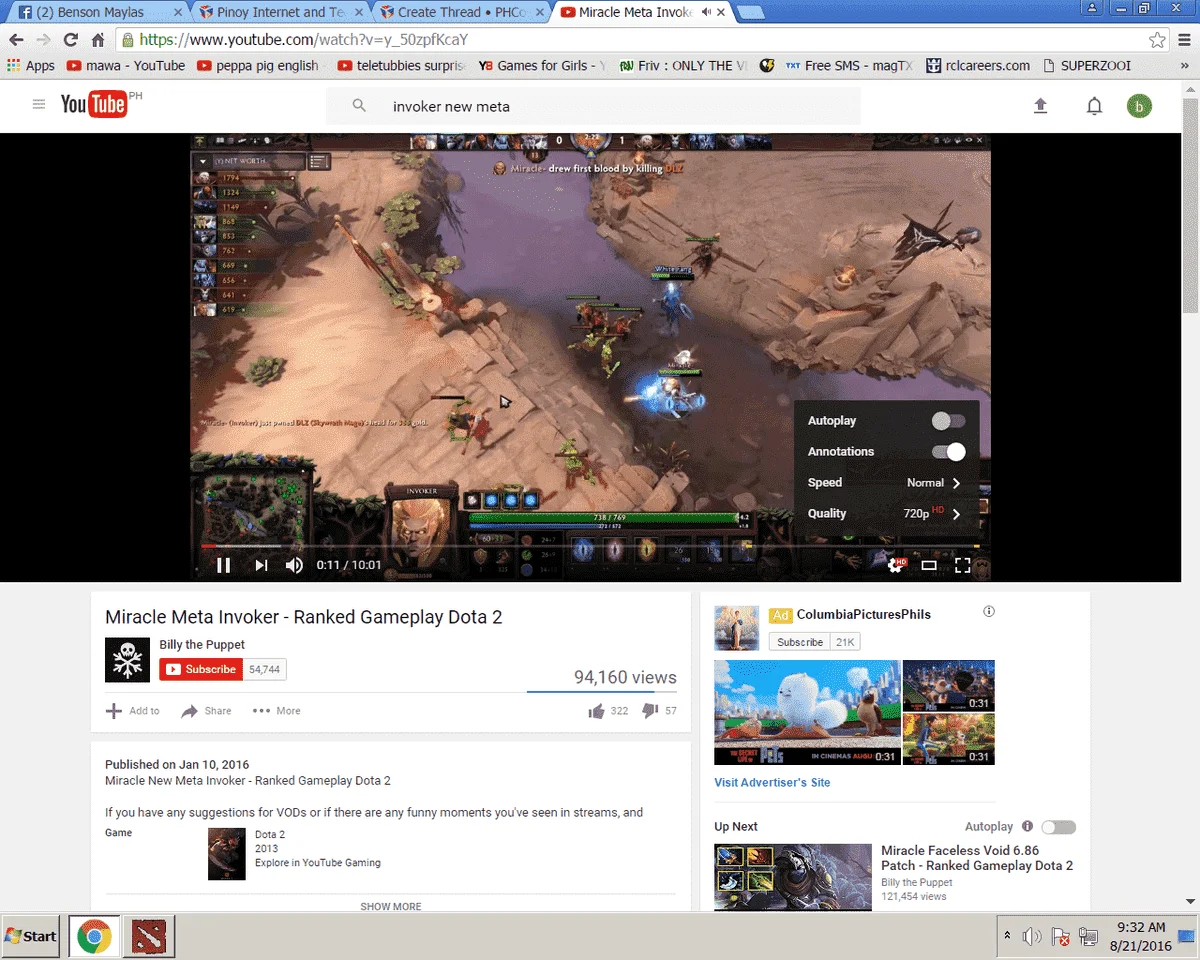Open the peppa pig english bookmark
Image resolution: width=1200 pixels, height=960 pixels.
[258, 65]
